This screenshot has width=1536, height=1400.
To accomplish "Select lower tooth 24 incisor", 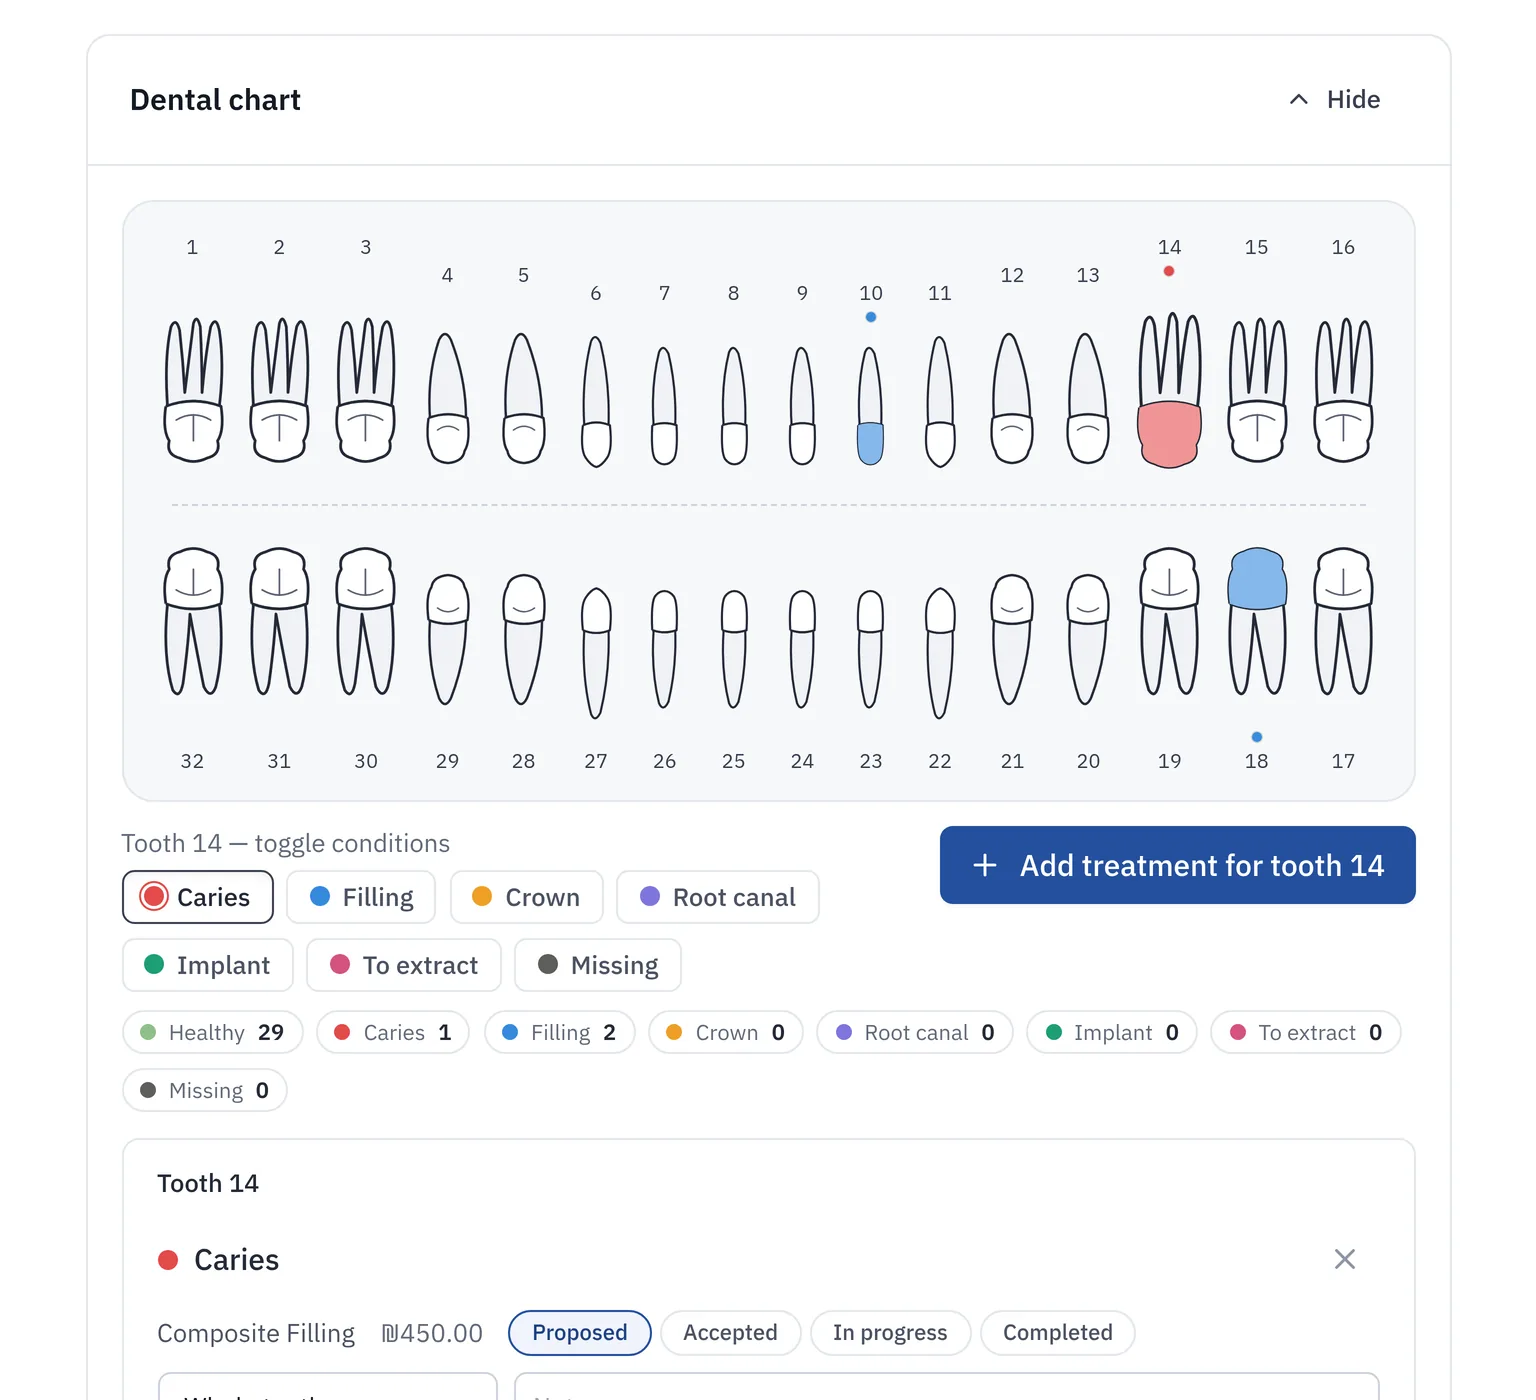I will (x=802, y=649).
